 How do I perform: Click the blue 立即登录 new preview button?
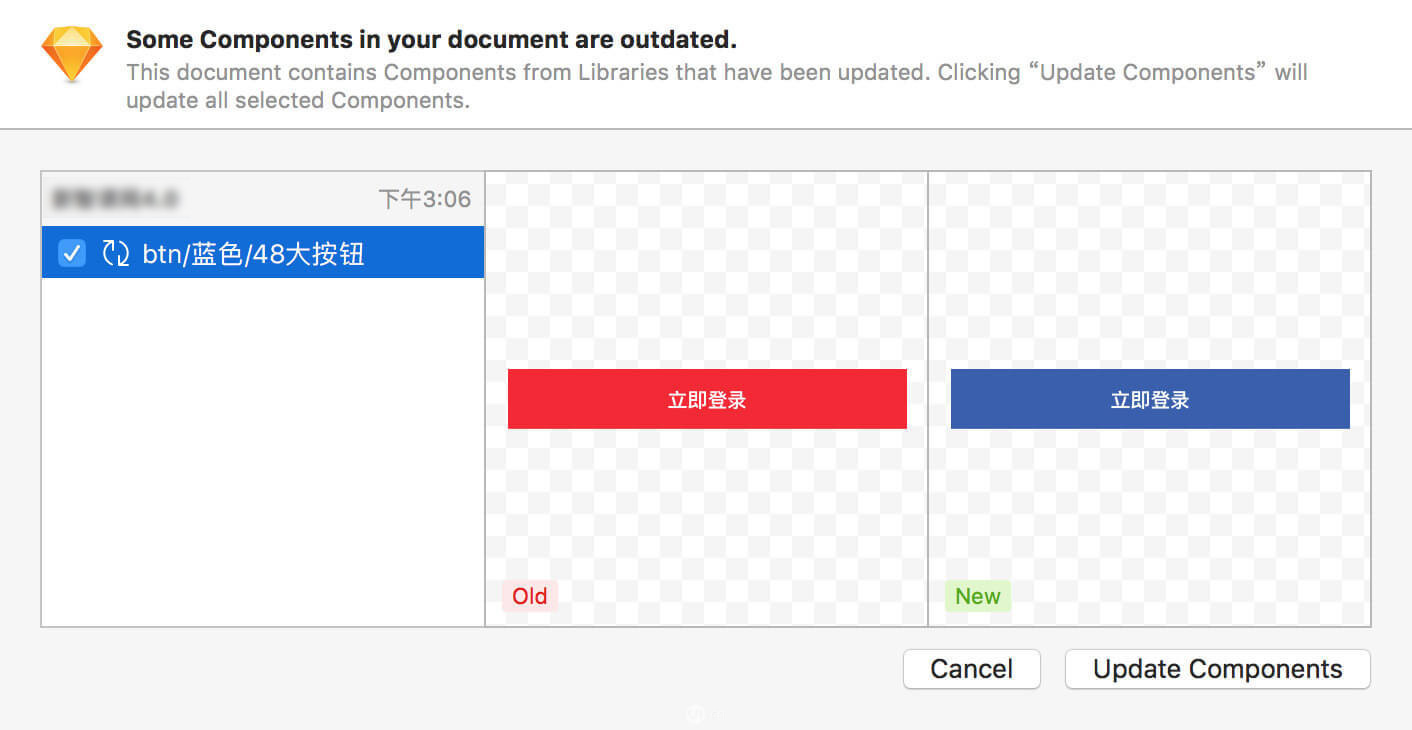1150,399
